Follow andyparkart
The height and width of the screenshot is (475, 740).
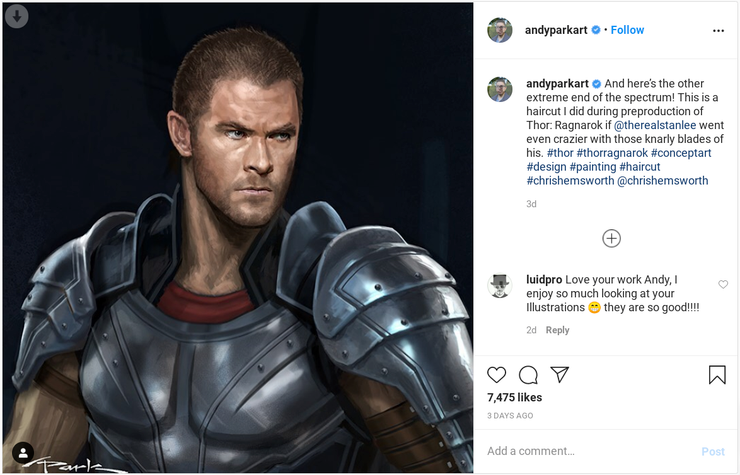pos(627,30)
